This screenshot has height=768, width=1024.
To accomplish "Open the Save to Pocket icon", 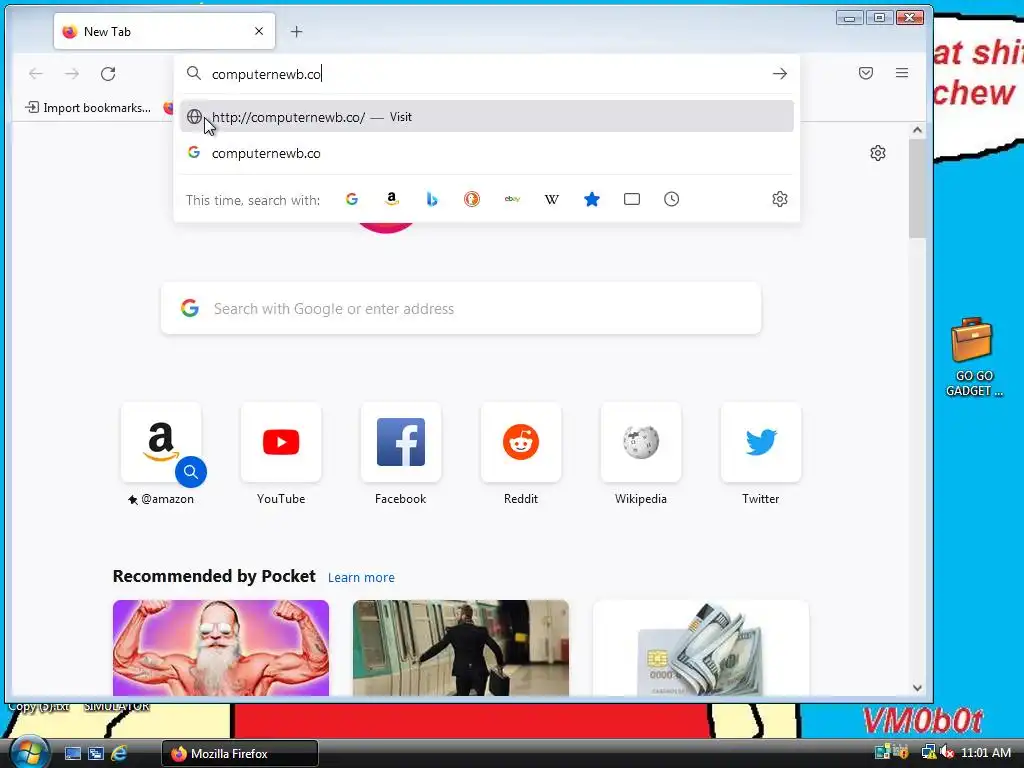I will click(x=866, y=73).
